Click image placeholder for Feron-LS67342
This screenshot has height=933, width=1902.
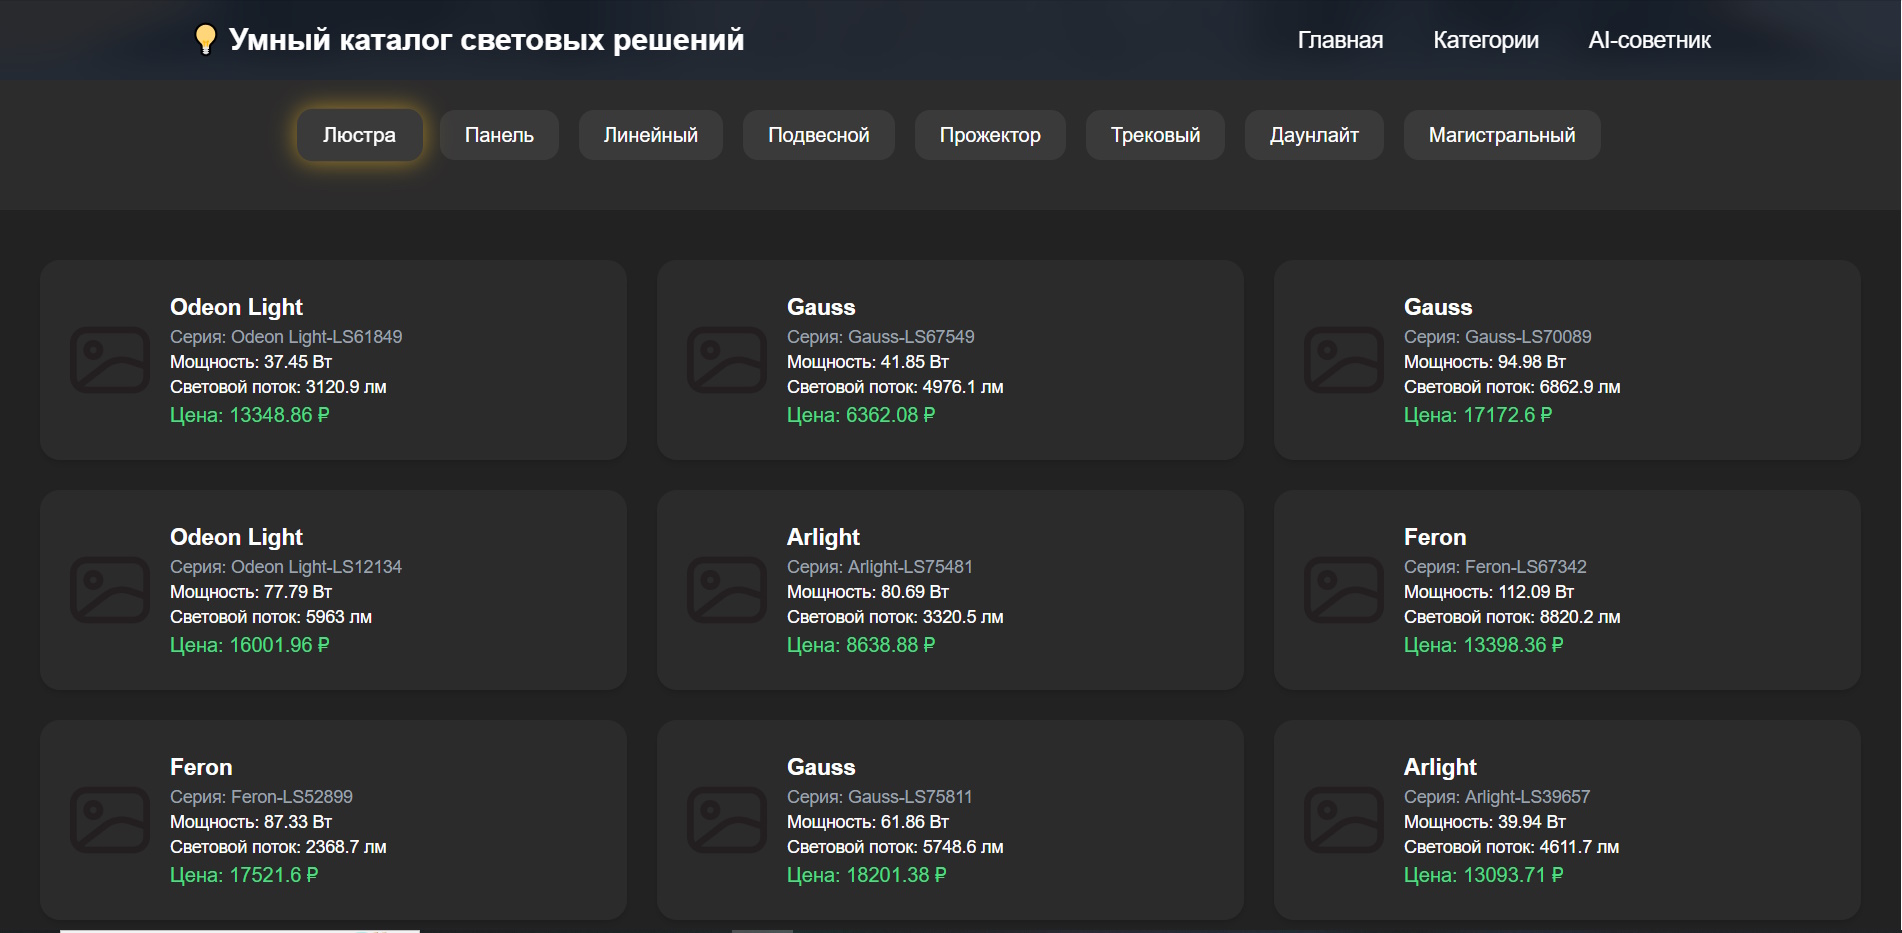click(1344, 590)
